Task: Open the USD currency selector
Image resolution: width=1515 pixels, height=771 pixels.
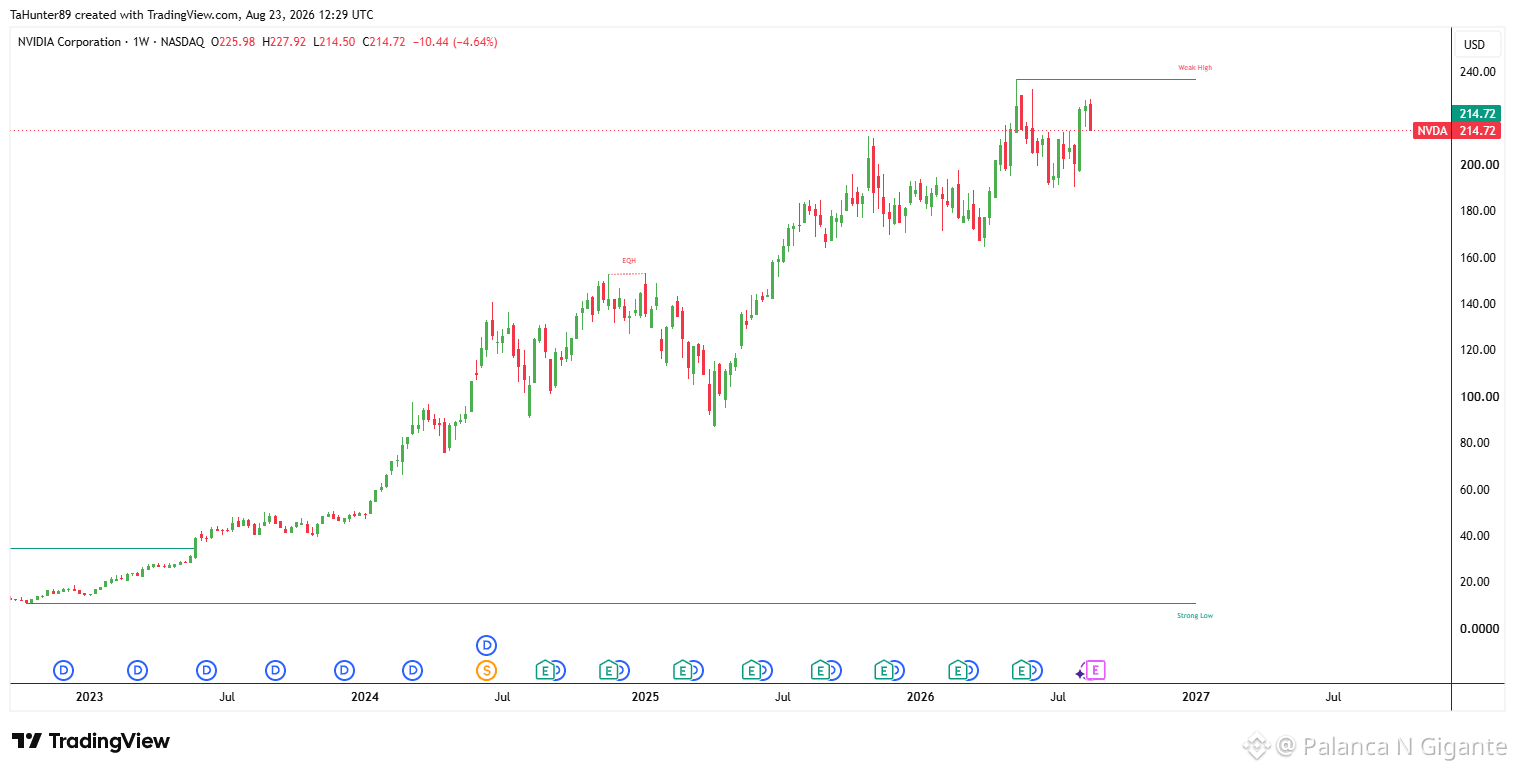Action: (x=1475, y=44)
